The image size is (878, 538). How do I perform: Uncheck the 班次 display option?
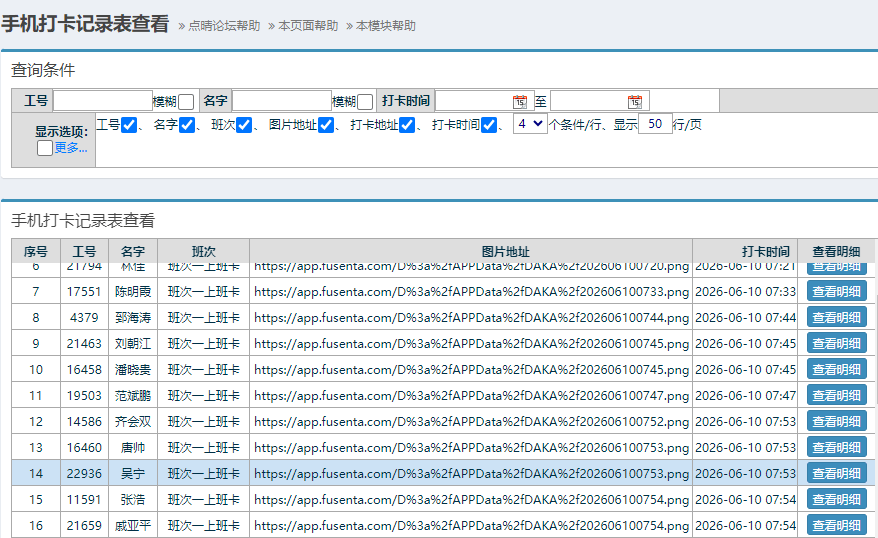point(244,125)
